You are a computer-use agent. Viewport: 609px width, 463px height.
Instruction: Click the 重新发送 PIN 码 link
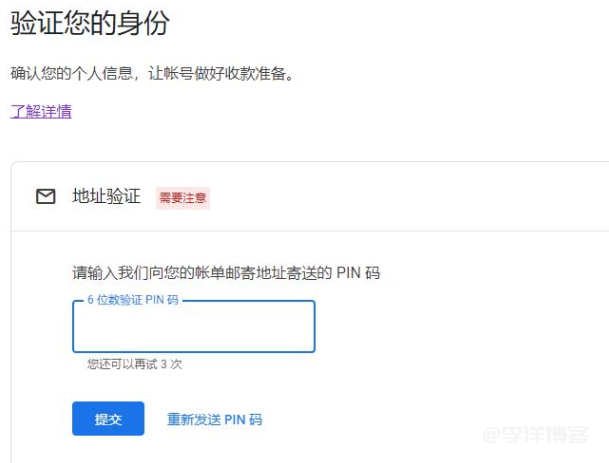(214, 420)
